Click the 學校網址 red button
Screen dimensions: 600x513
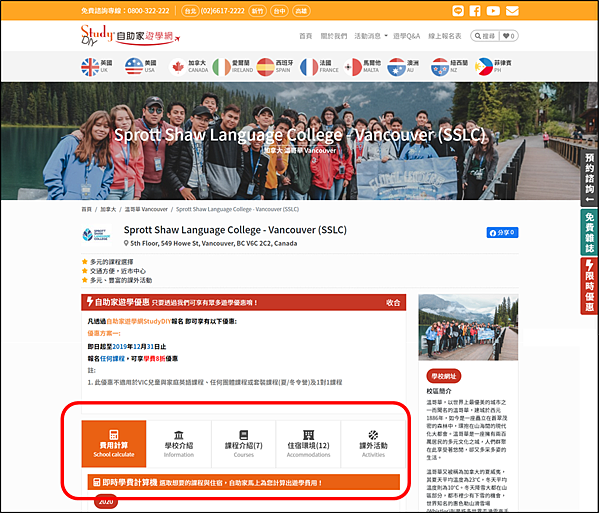(444, 376)
